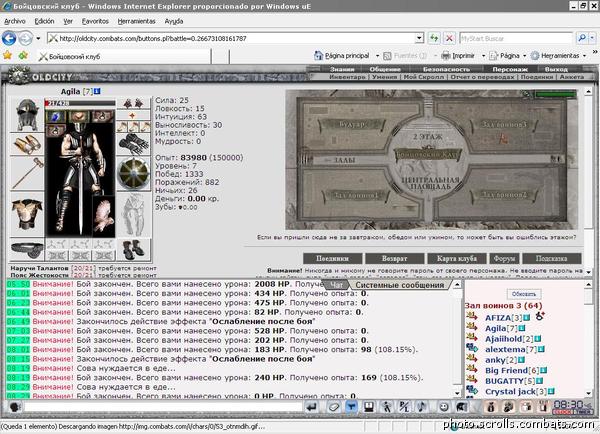Click the knight helmet icon in chat bar
600x434 pixels.
[461, 406]
